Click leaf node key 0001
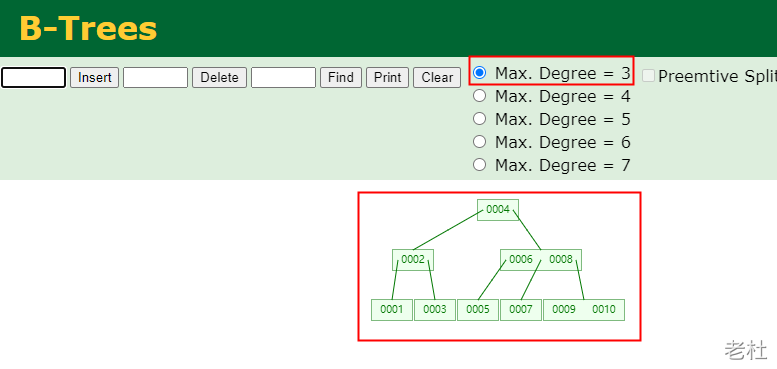 point(392,310)
